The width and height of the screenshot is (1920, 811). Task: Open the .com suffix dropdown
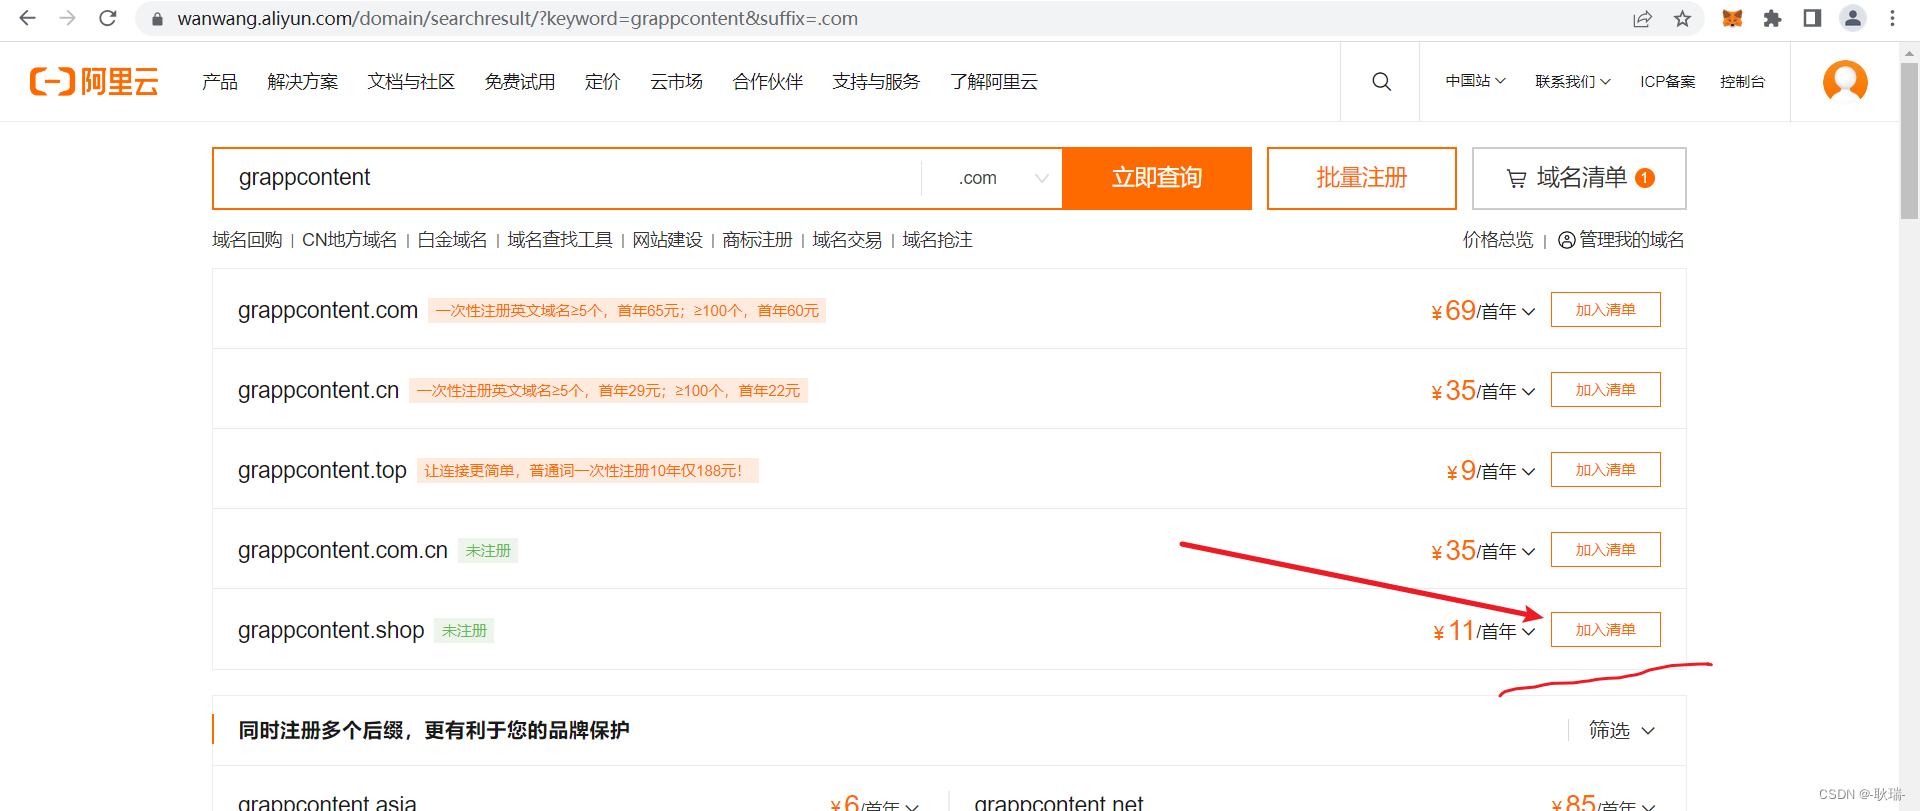point(1003,178)
